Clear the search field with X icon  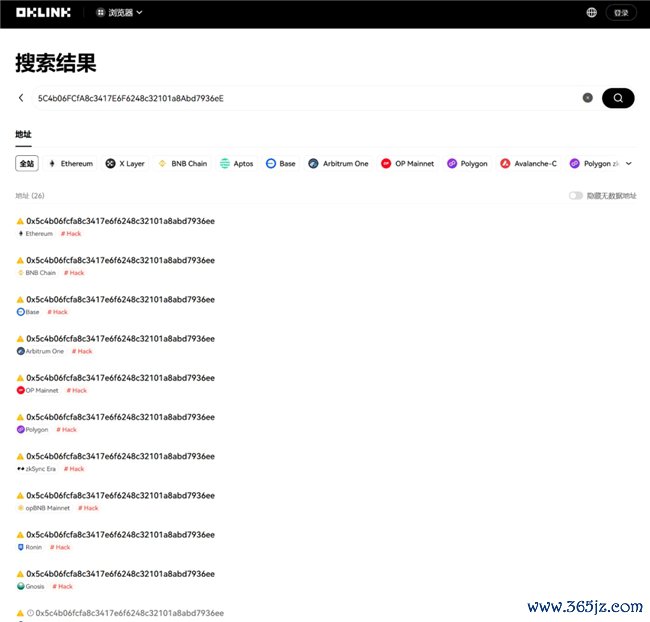[x=587, y=98]
